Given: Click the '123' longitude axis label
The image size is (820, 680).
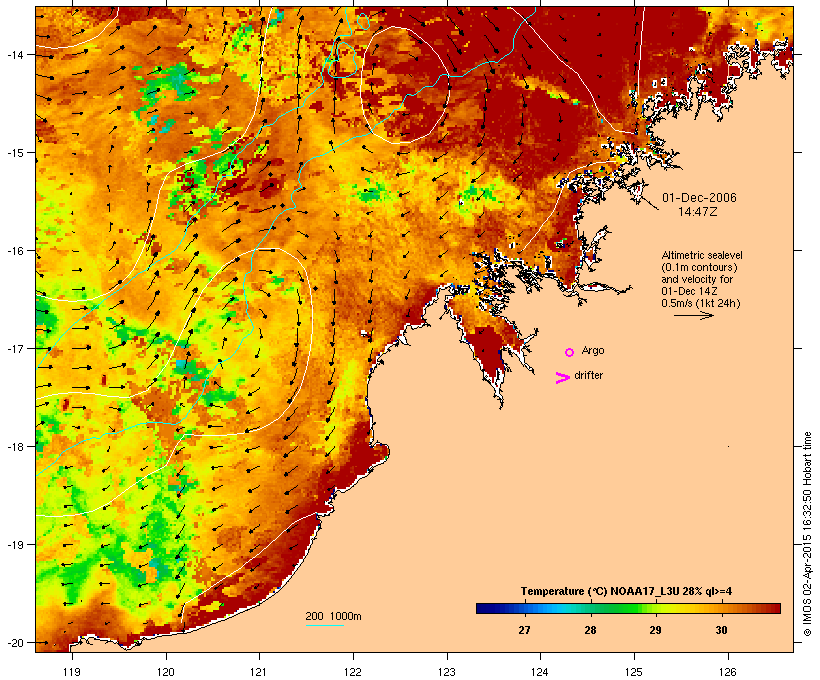Looking at the screenshot, I should pyautogui.click(x=447, y=672).
